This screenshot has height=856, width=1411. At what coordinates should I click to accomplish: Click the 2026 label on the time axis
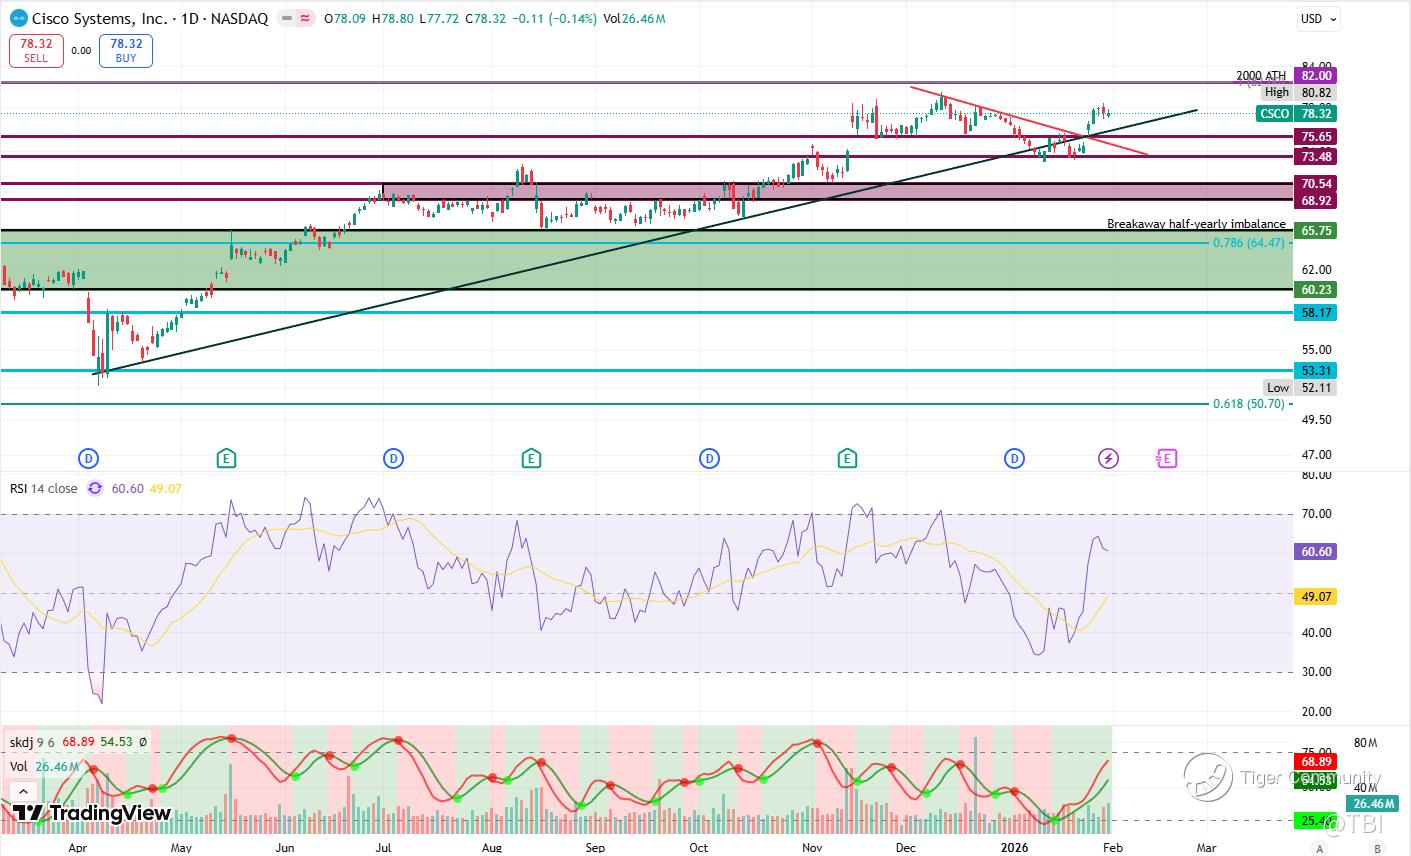(1015, 848)
